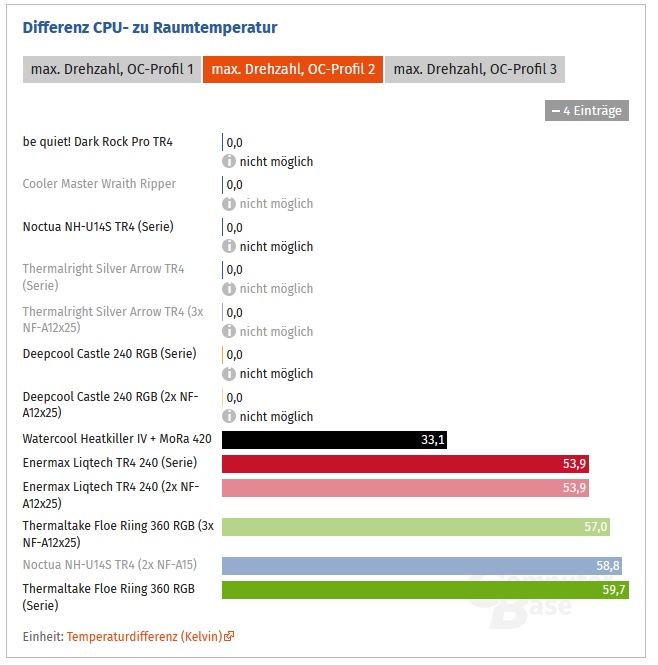
Task: Select Enermax Liqtech TR4 240 (2x NF-A12x25) label
Action: point(111,495)
